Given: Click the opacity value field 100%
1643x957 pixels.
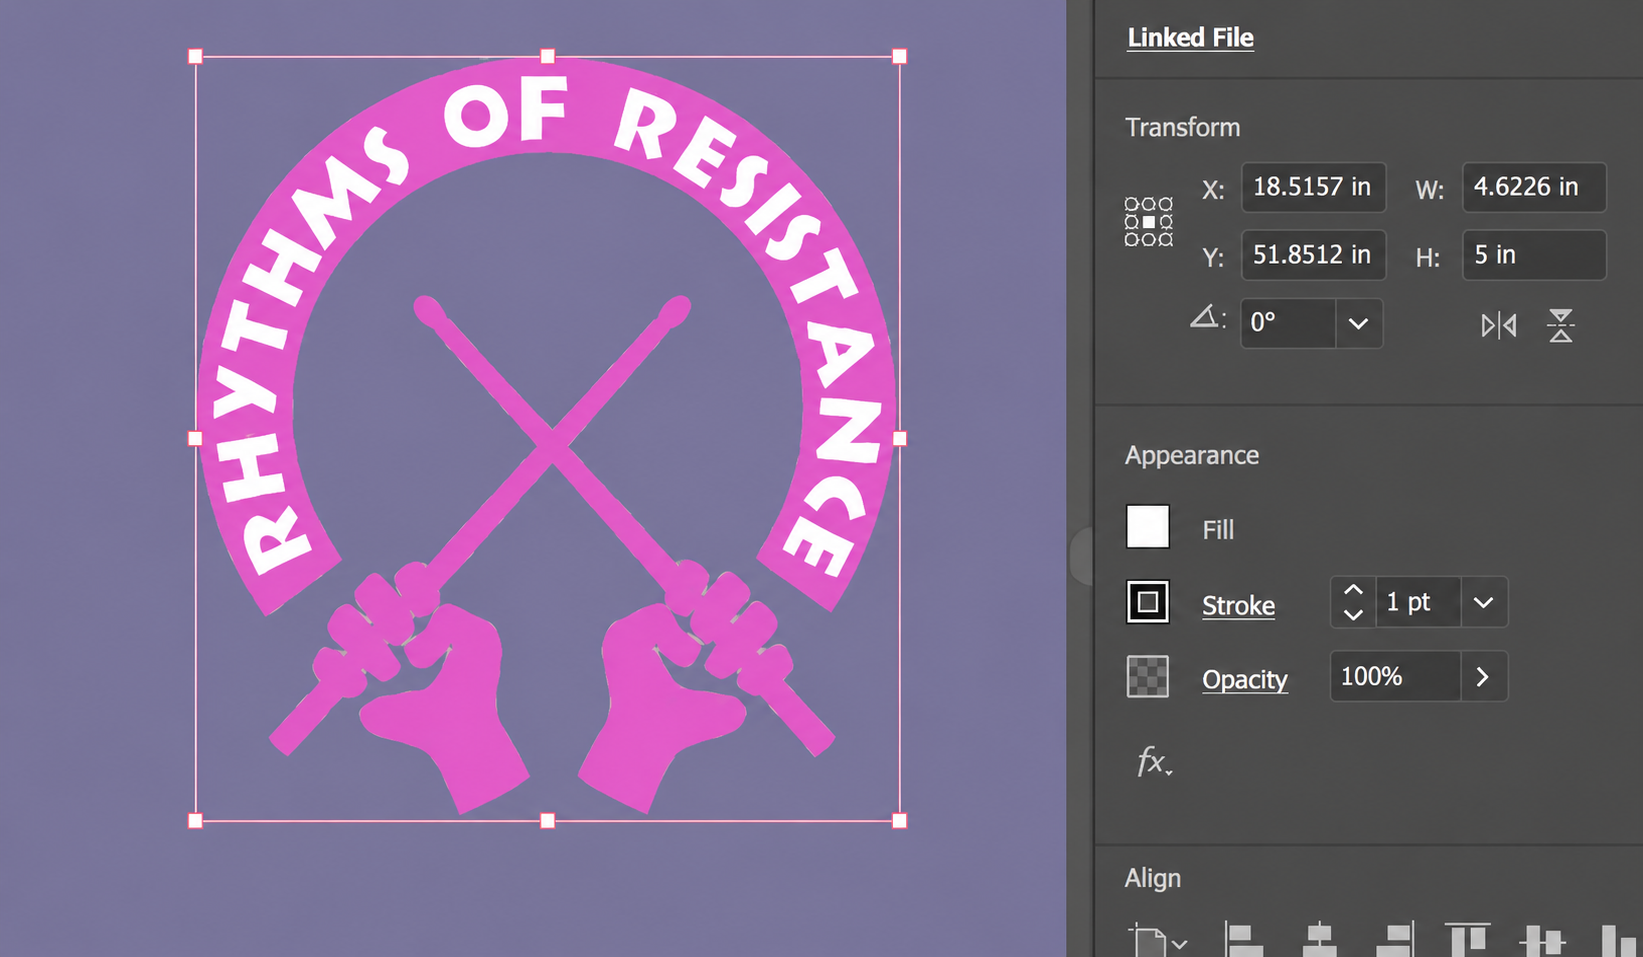Looking at the screenshot, I should pyautogui.click(x=1395, y=677).
